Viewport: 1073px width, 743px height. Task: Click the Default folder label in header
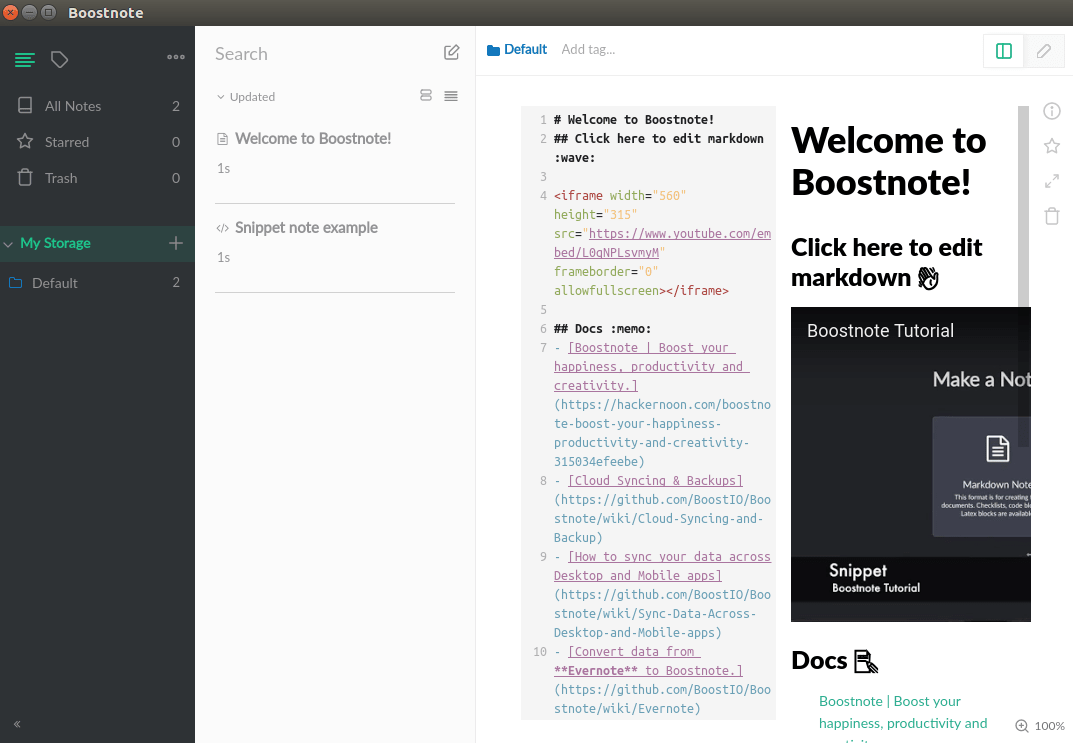click(517, 49)
